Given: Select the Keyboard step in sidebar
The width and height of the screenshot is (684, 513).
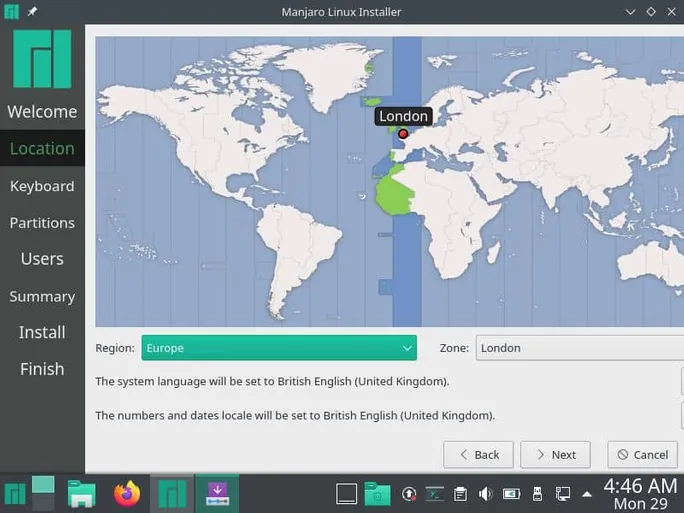Looking at the screenshot, I should pos(42,186).
